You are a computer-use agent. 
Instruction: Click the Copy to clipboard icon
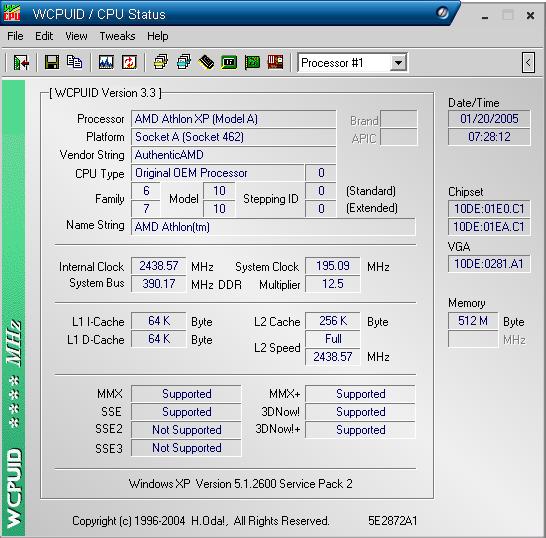[74, 63]
